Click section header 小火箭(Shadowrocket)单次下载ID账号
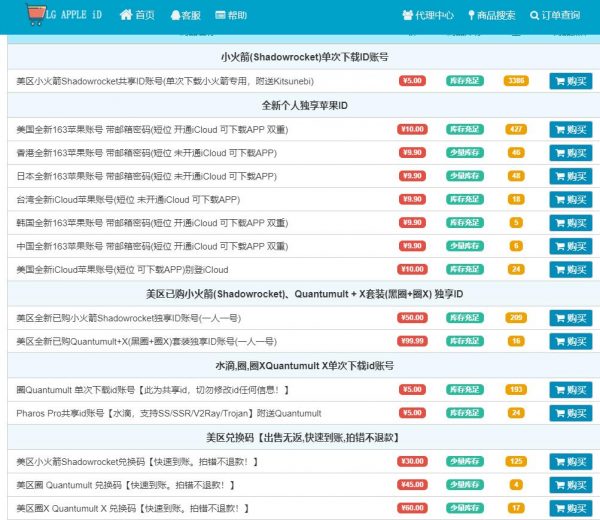Image resolution: width=600 pixels, height=520 pixels. tap(305, 57)
